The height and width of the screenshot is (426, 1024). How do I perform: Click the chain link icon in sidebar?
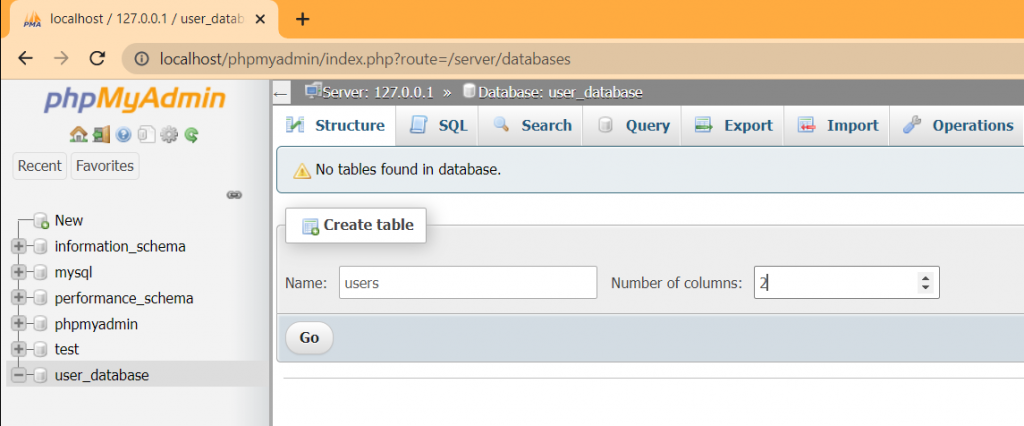(235, 194)
